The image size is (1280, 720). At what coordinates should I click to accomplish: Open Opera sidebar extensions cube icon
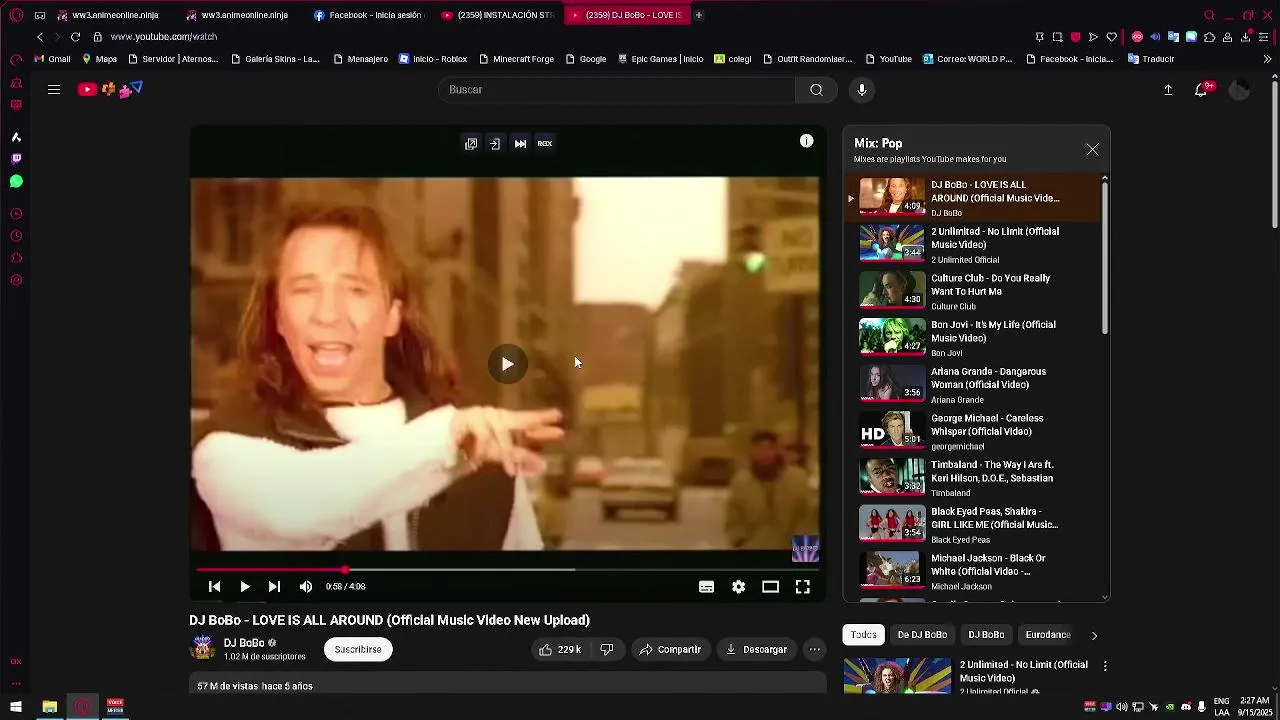click(16, 258)
